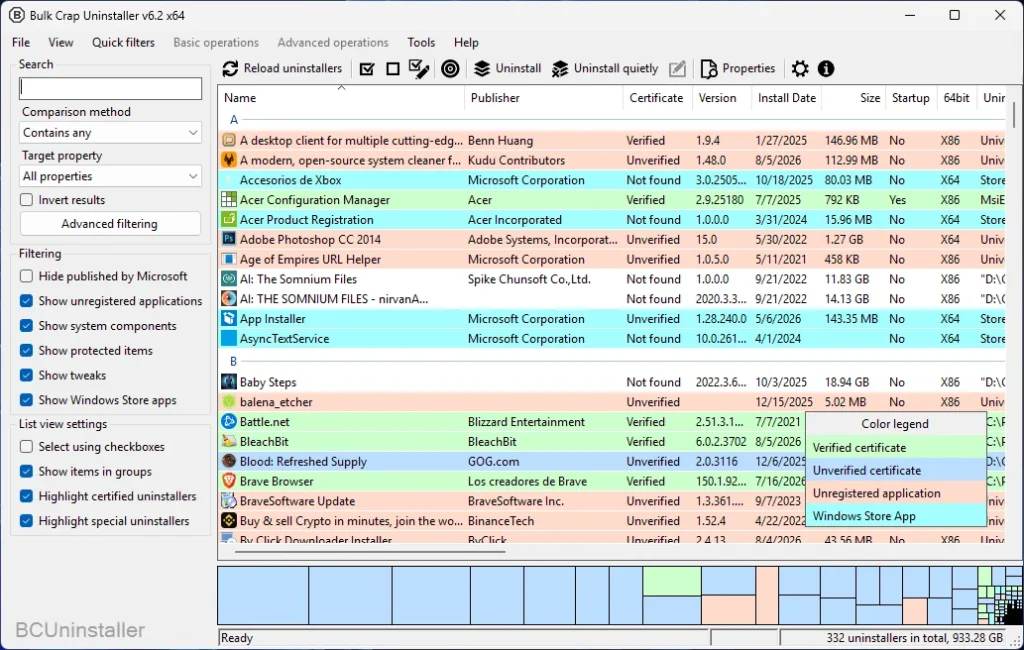The width and height of the screenshot is (1024, 650).
Task: Click the modify edit pencil toolbar icon
Action: 677,69
